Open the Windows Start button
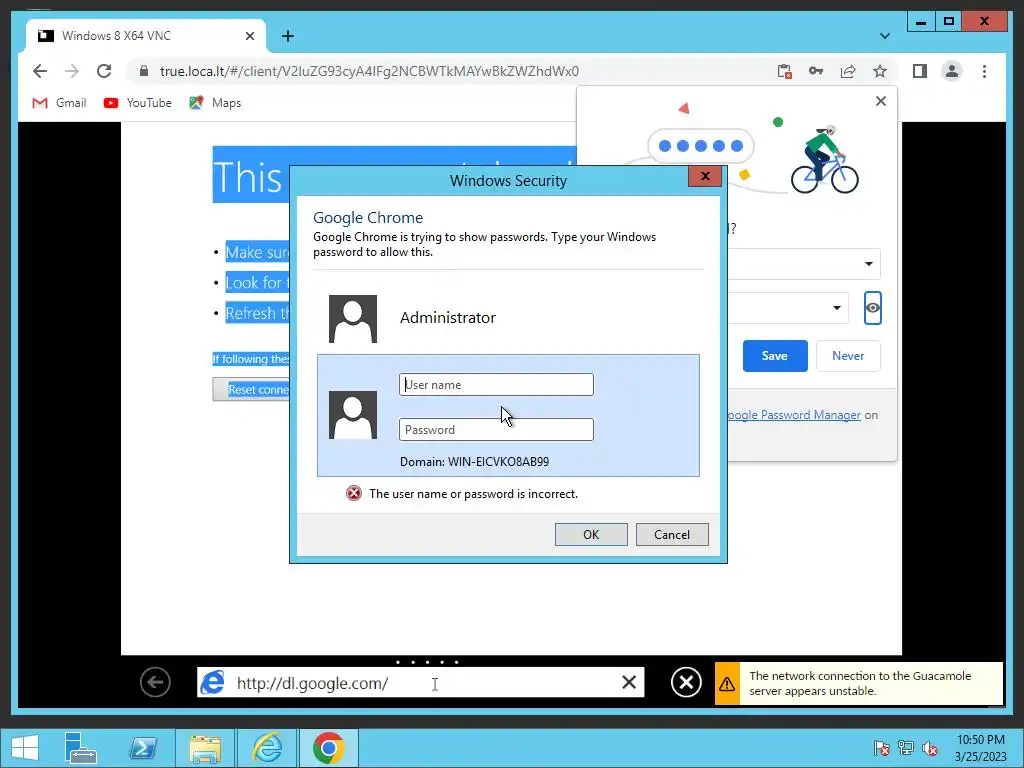 click(25, 748)
